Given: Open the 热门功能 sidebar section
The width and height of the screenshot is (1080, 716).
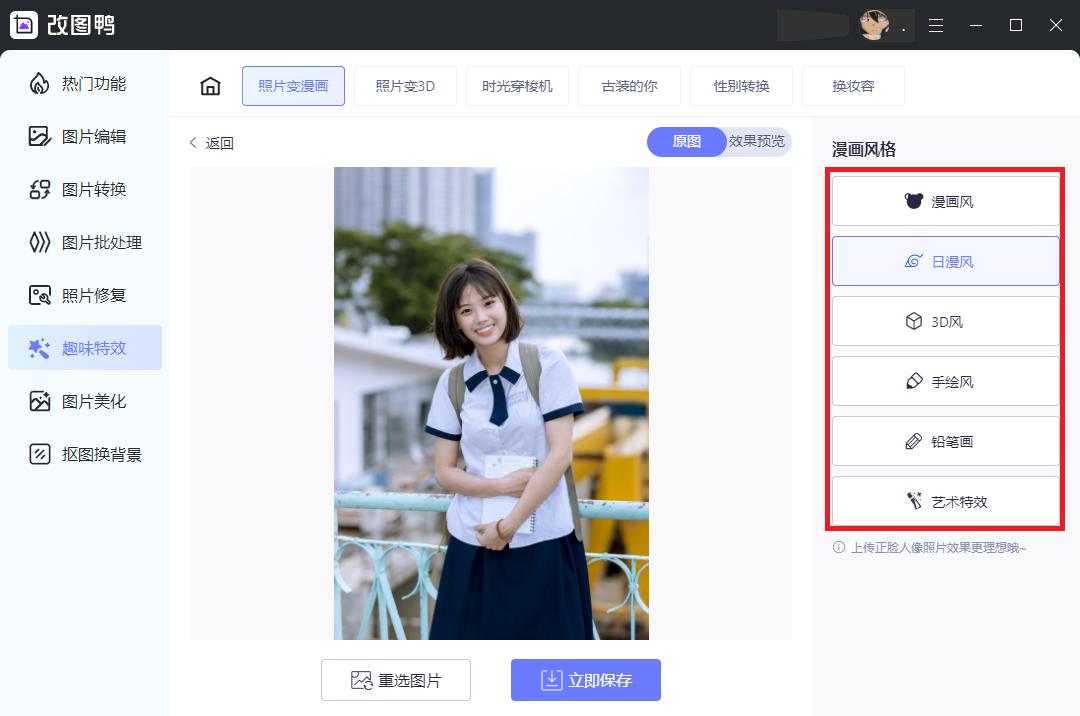Looking at the screenshot, I should 85,84.
